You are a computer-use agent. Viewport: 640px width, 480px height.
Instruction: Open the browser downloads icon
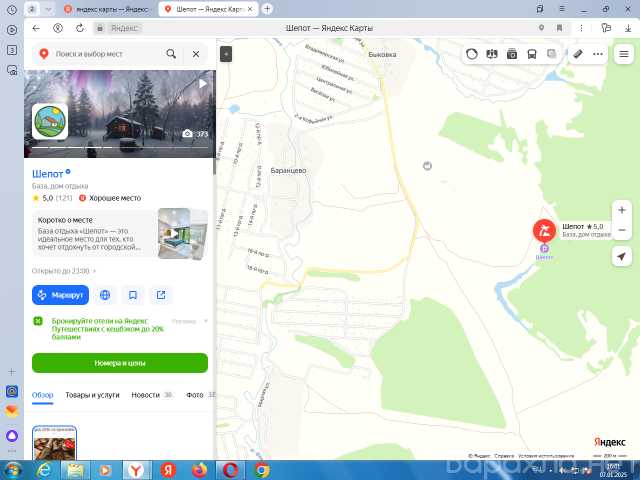coord(628,28)
